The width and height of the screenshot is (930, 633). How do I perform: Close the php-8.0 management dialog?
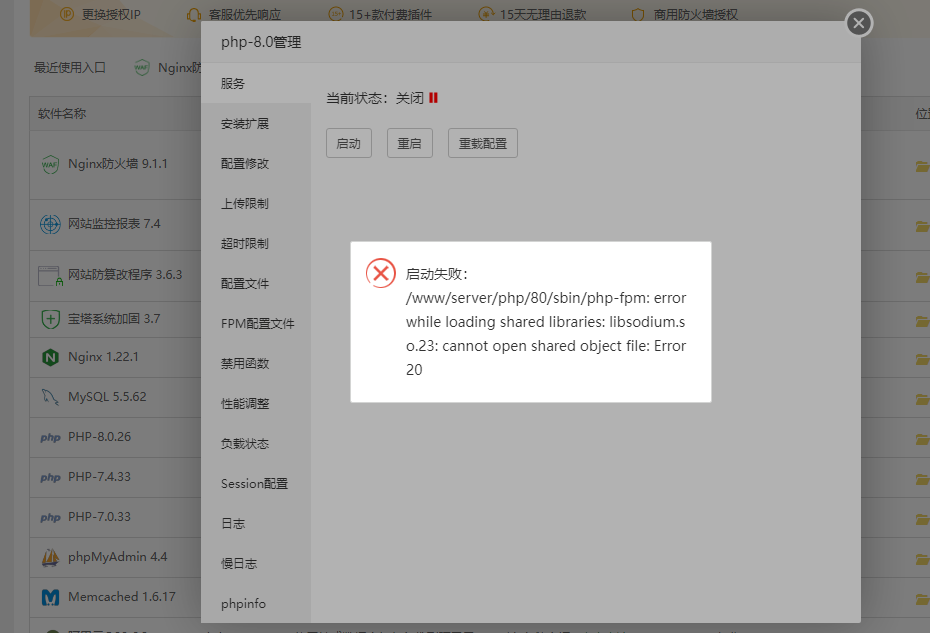click(x=858, y=23)
